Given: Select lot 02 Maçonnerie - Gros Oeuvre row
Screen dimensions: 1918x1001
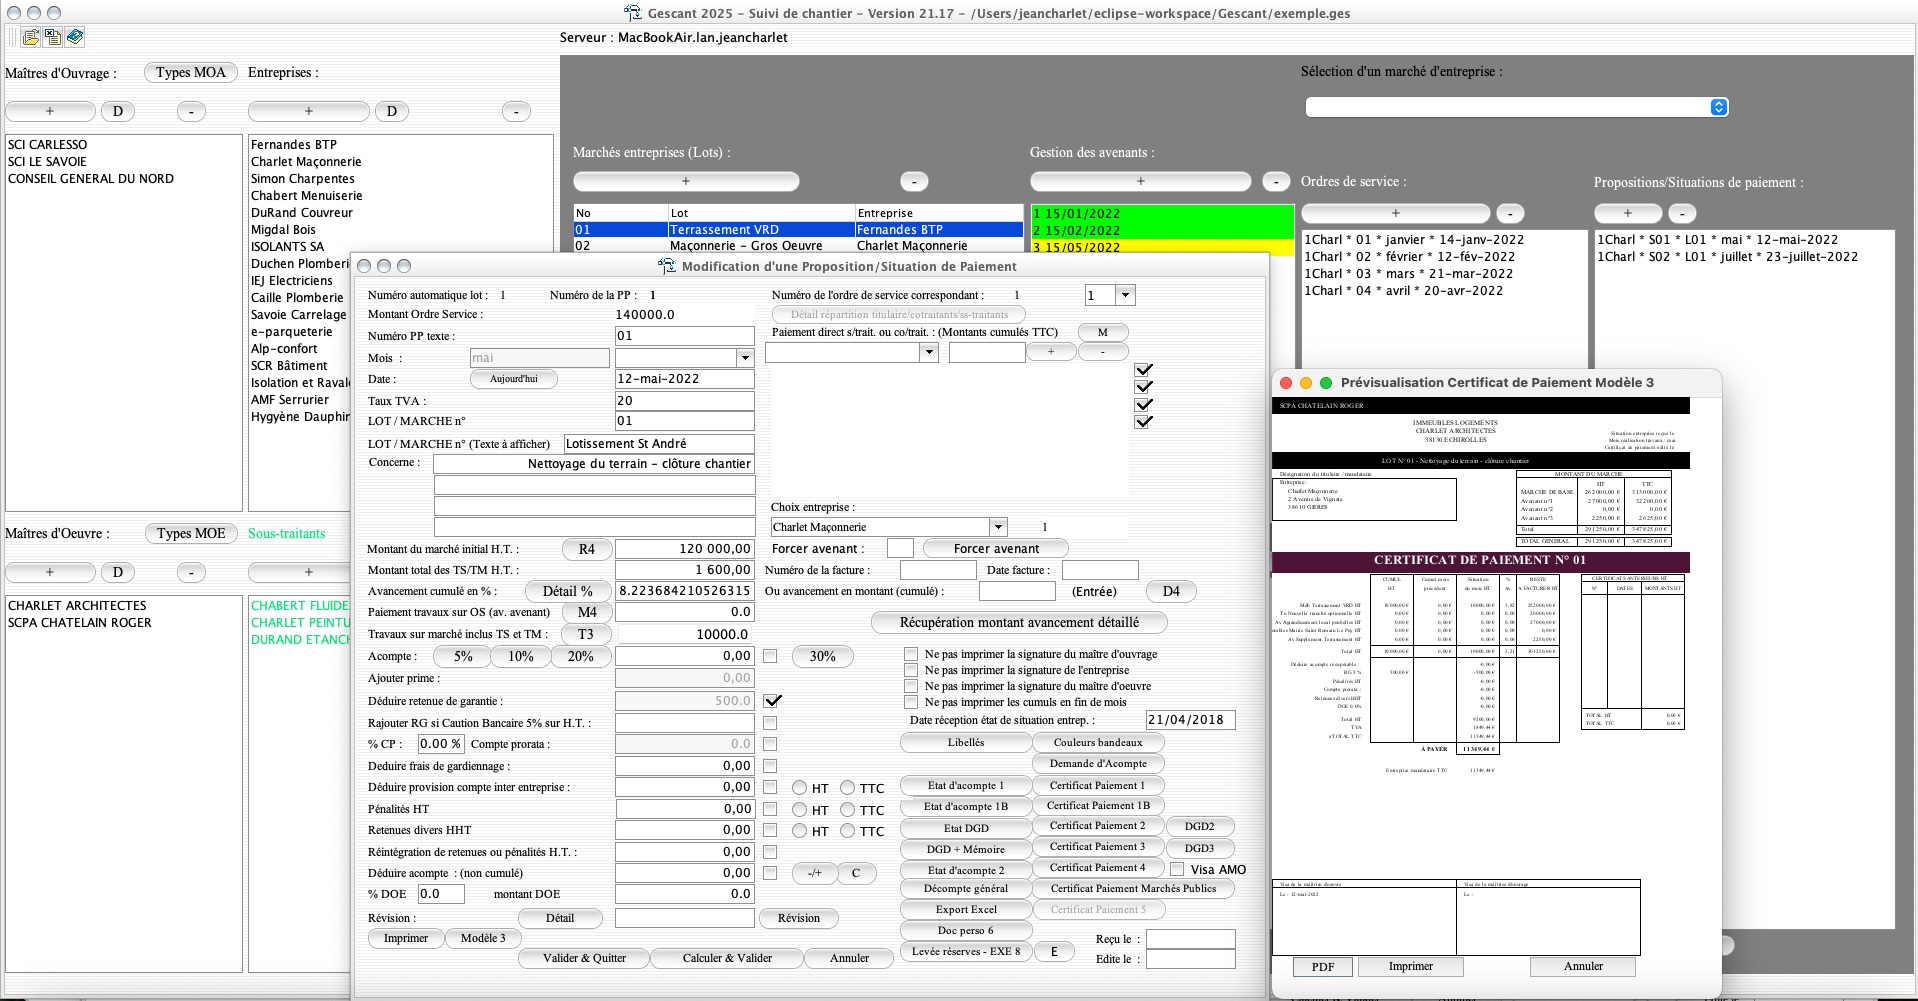Looking at the screenshot, I should click(798, 246).
